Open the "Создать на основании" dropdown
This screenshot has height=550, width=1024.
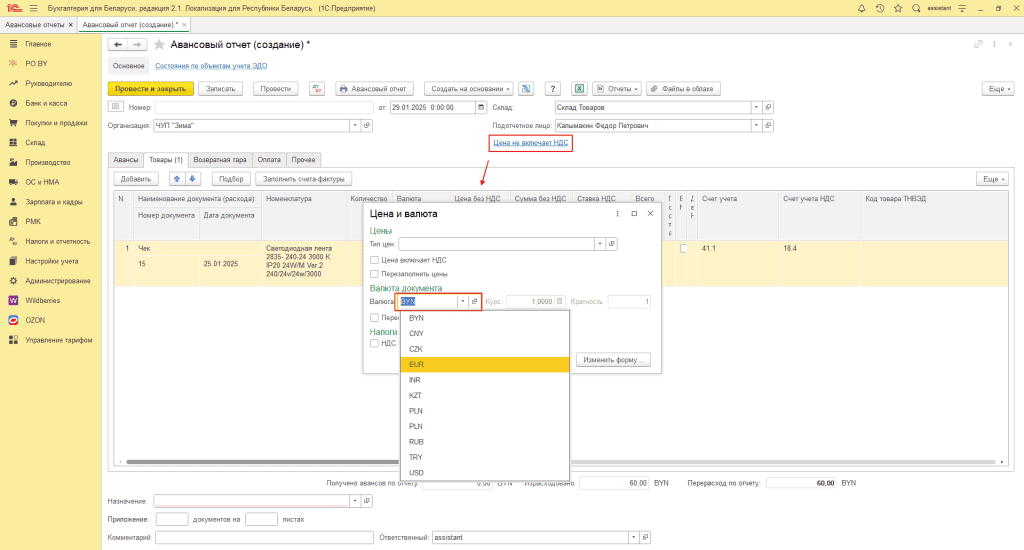coord(468,89)
